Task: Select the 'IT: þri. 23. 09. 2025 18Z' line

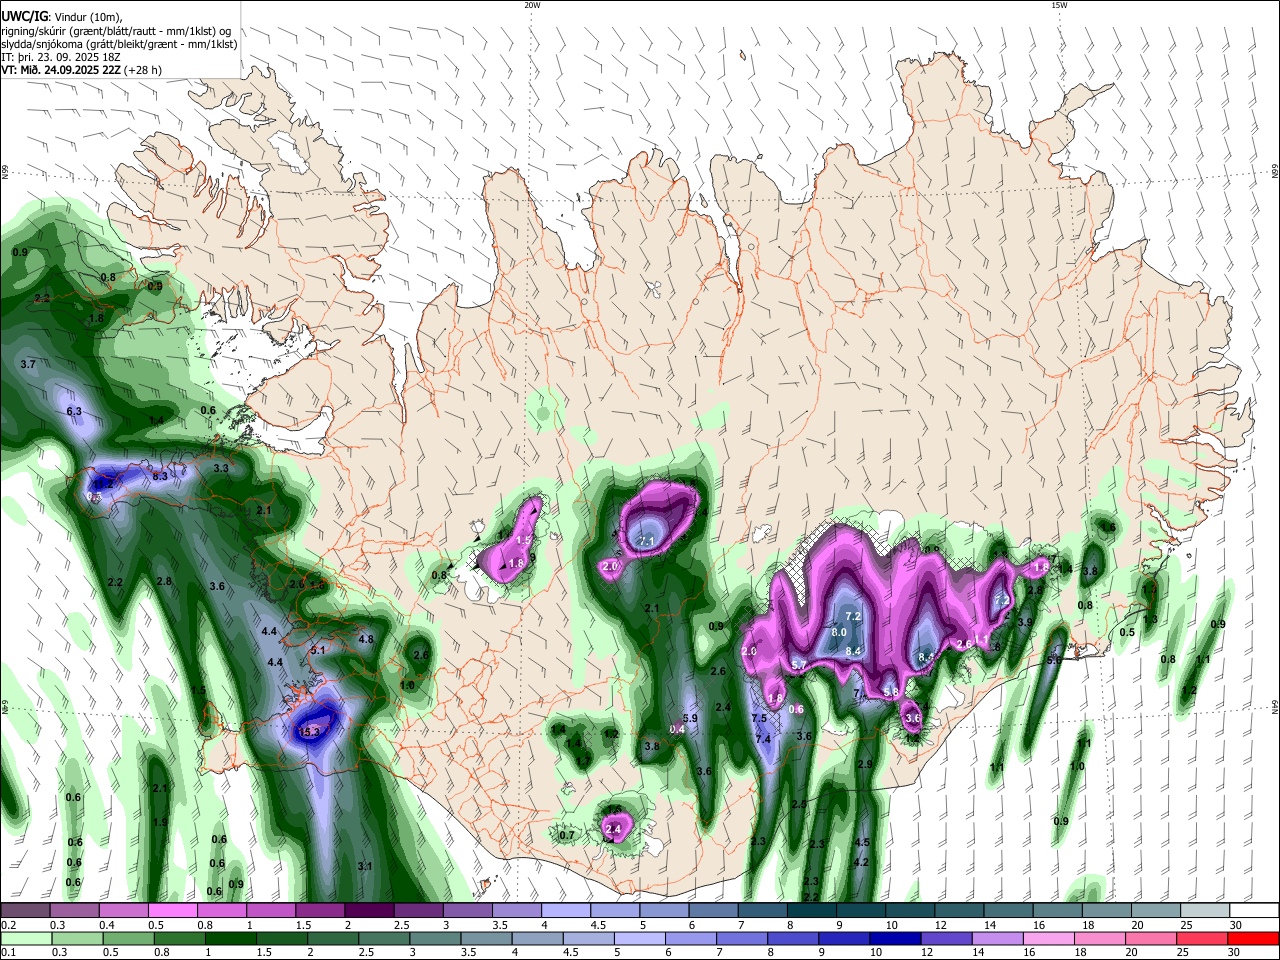Action: pyautogui.click(x=61, y=57)
